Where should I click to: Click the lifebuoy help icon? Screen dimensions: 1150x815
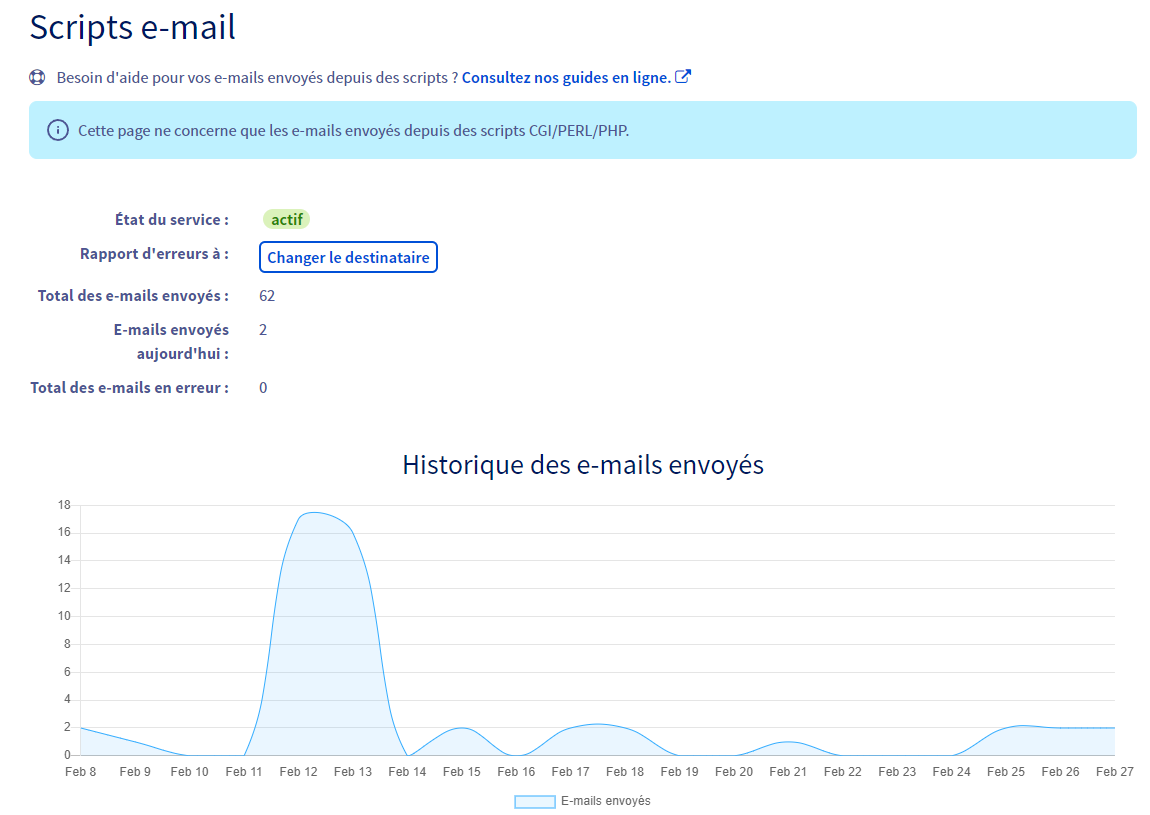coord(37,77)
